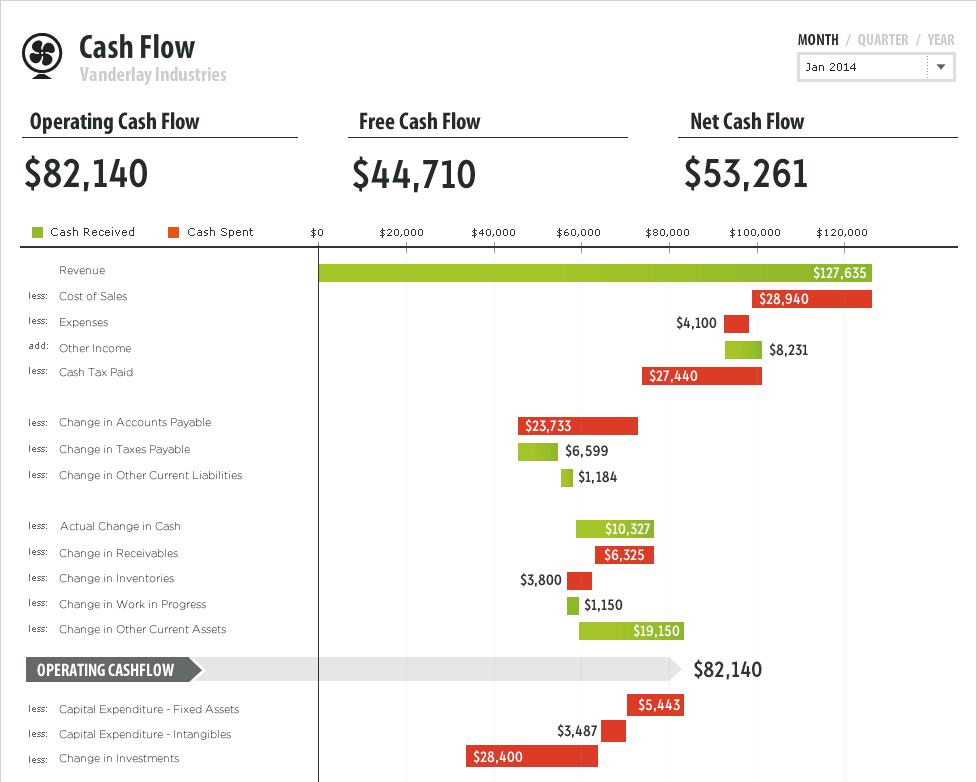Switch to the QUARTER view
The width and height of the screenshot is (977, 782).
point(881,40)
